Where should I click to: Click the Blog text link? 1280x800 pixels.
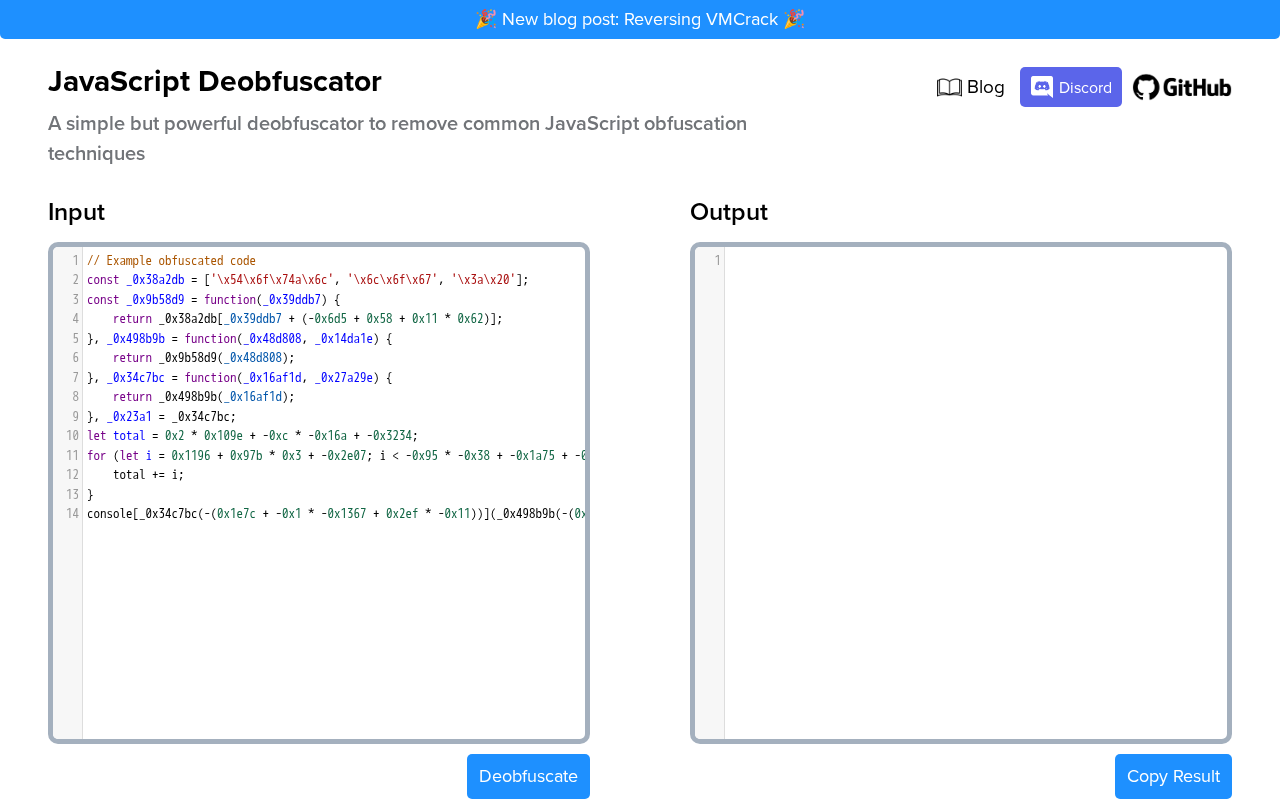coord(985,87)
